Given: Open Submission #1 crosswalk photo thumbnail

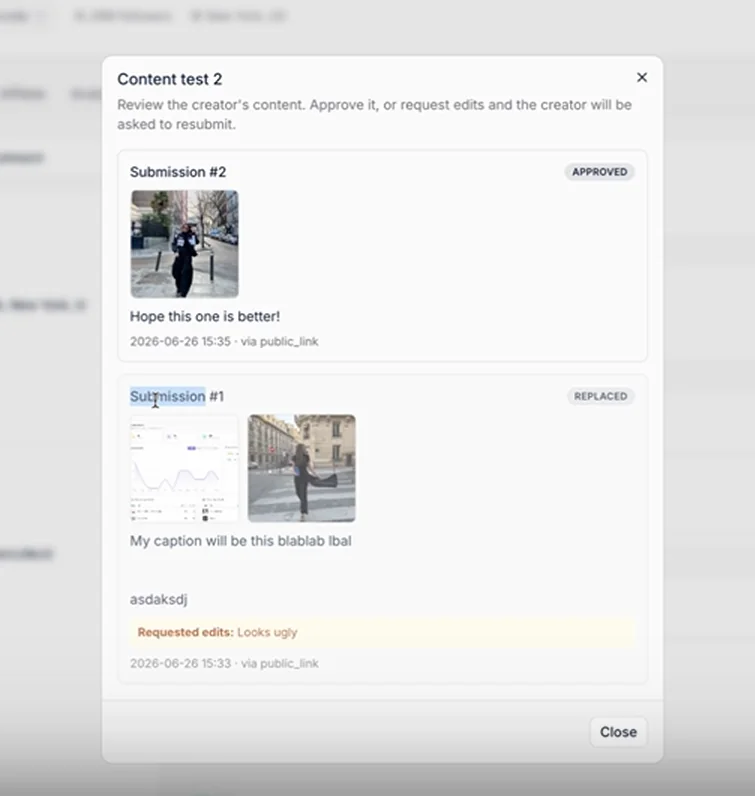Looking at the screenshot, I should [302, 468].
